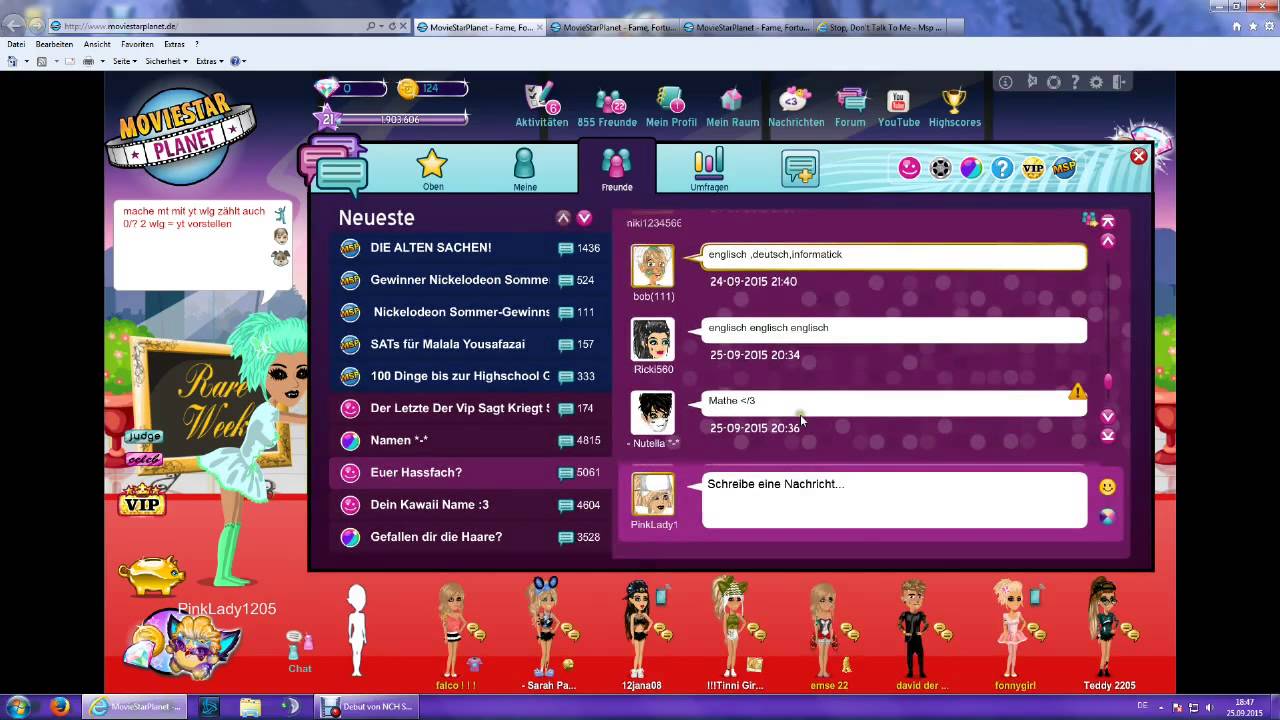Click bob(111) avatar thumbnail
This screenshot has width=1280, height=720.
[x=653, y=266]
